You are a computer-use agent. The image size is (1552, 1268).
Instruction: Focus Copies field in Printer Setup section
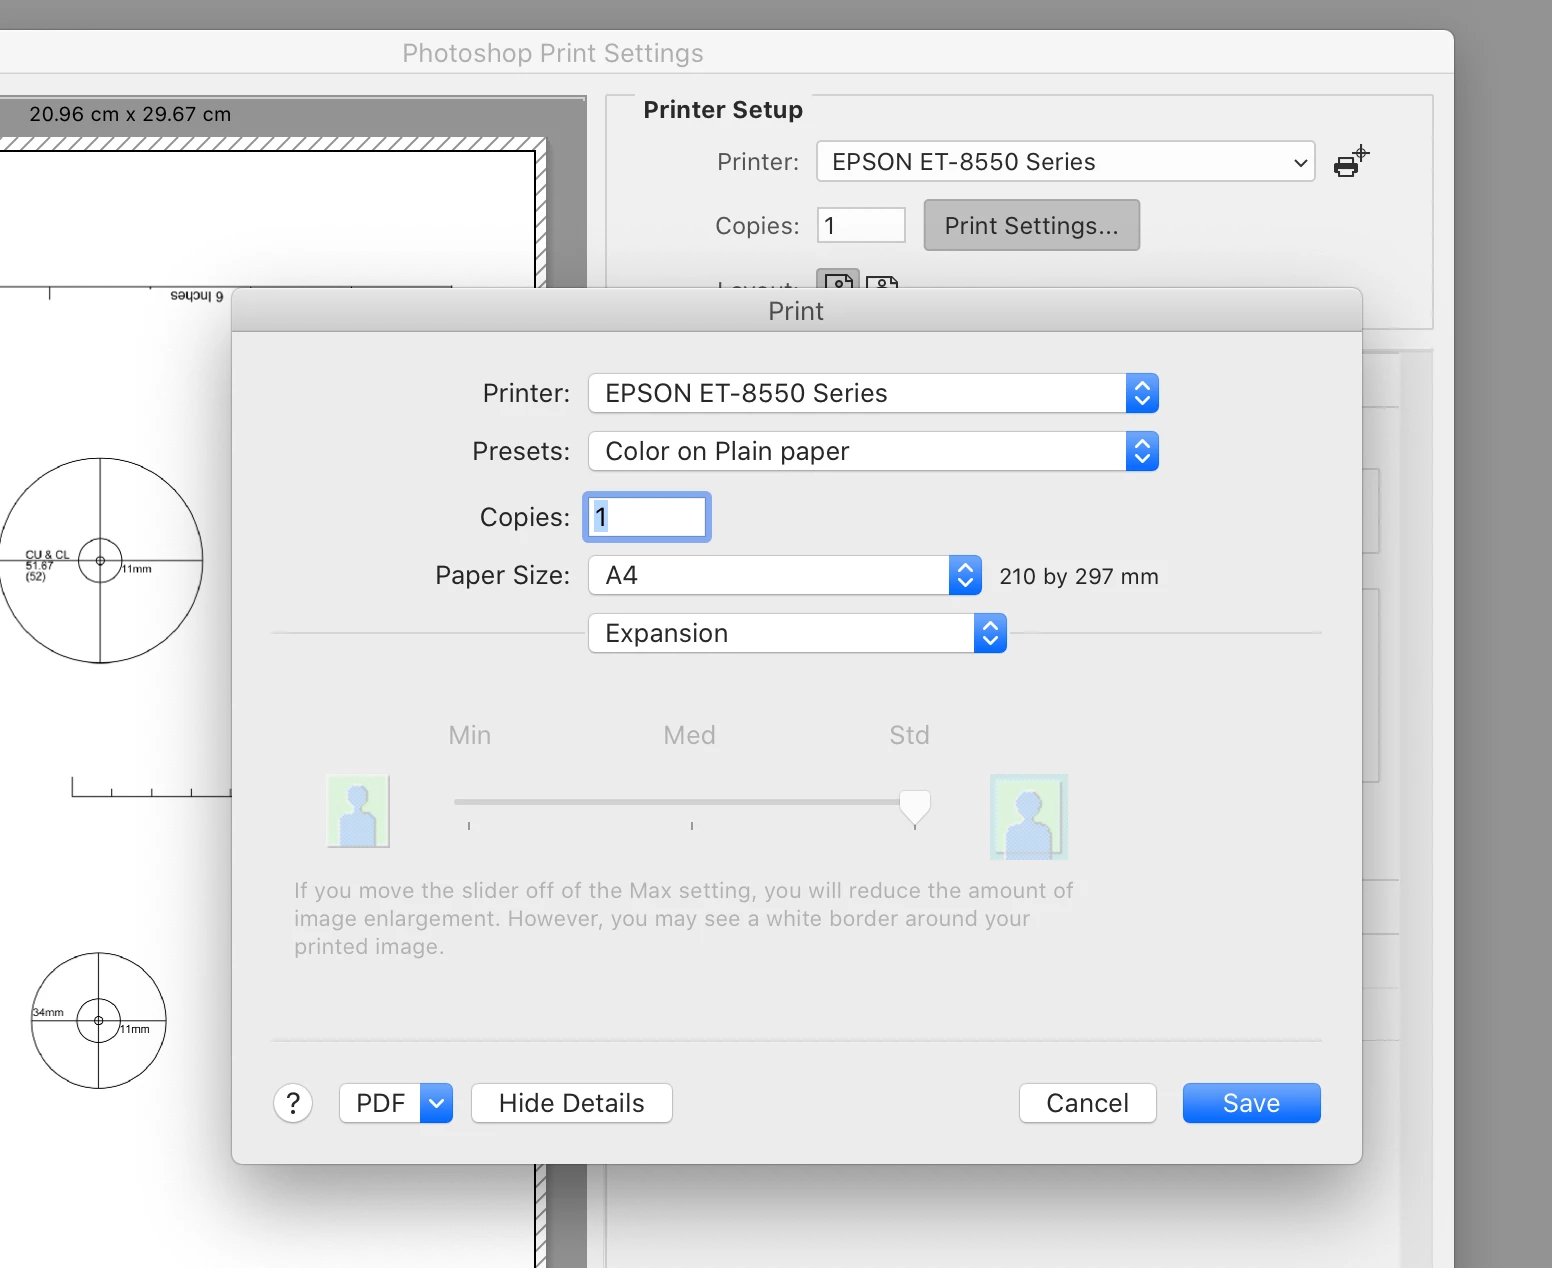[x=861, y=225]
